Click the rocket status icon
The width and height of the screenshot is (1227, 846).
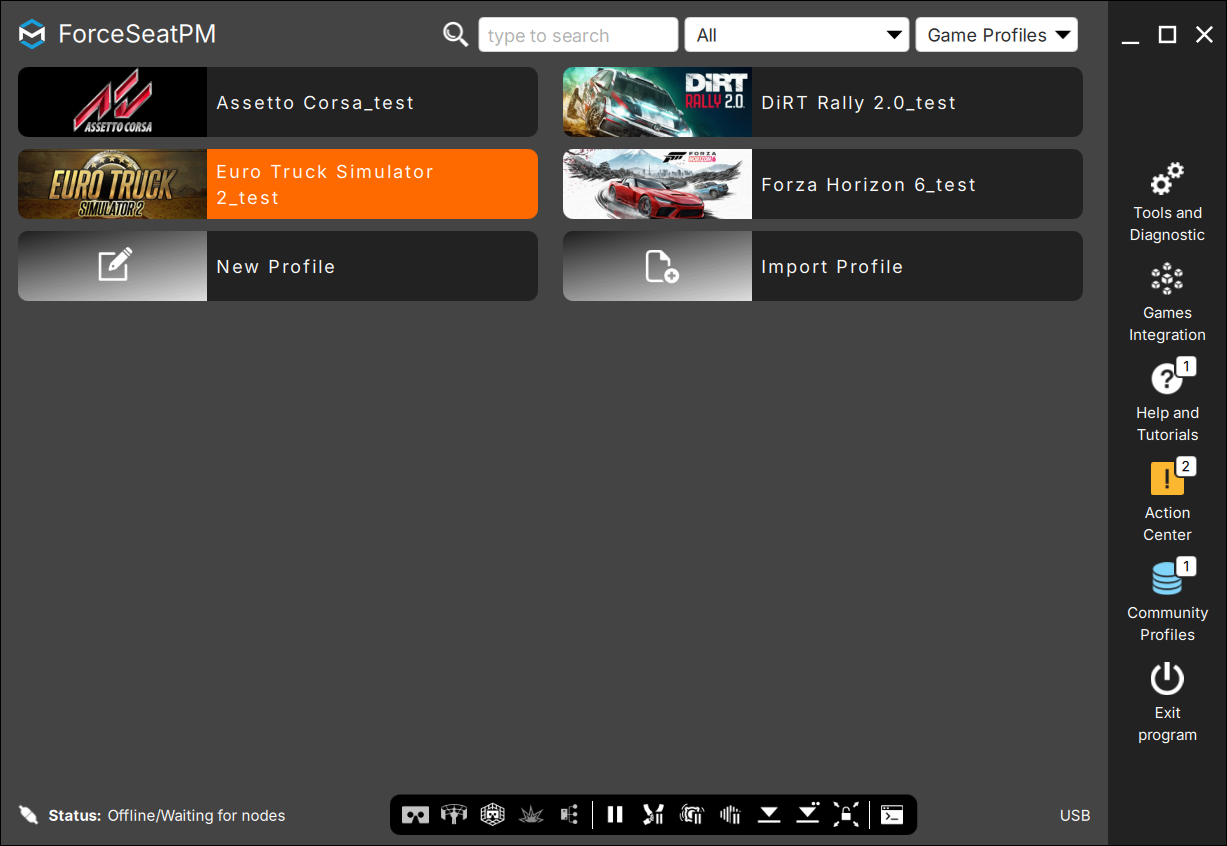coord(29,815)
